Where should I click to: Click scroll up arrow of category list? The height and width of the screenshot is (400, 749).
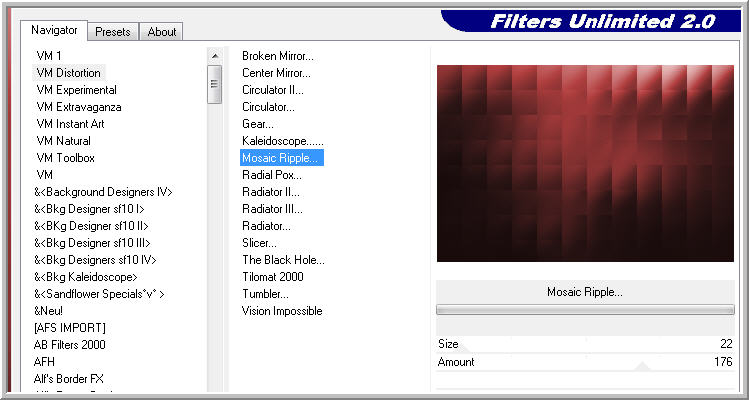[x=214, y=55]
